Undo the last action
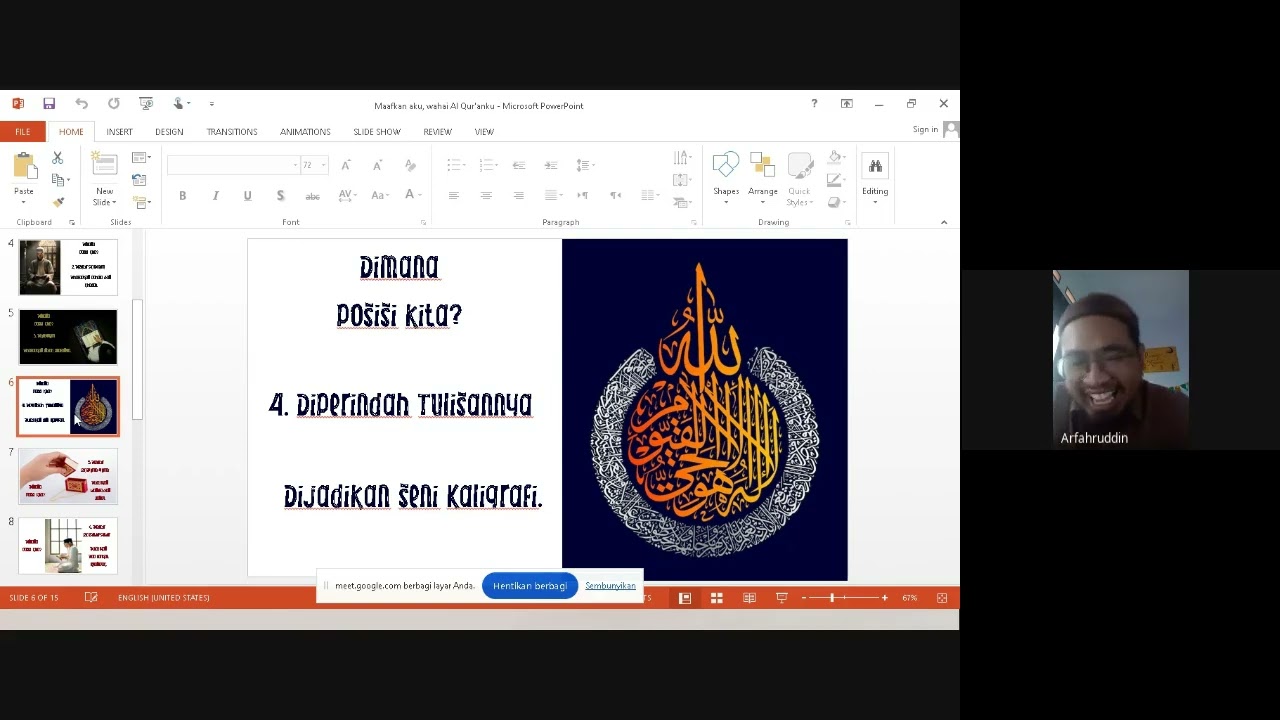Image resolution: width=1280 pixels, height=720 pixels. [x=81, y=104]
